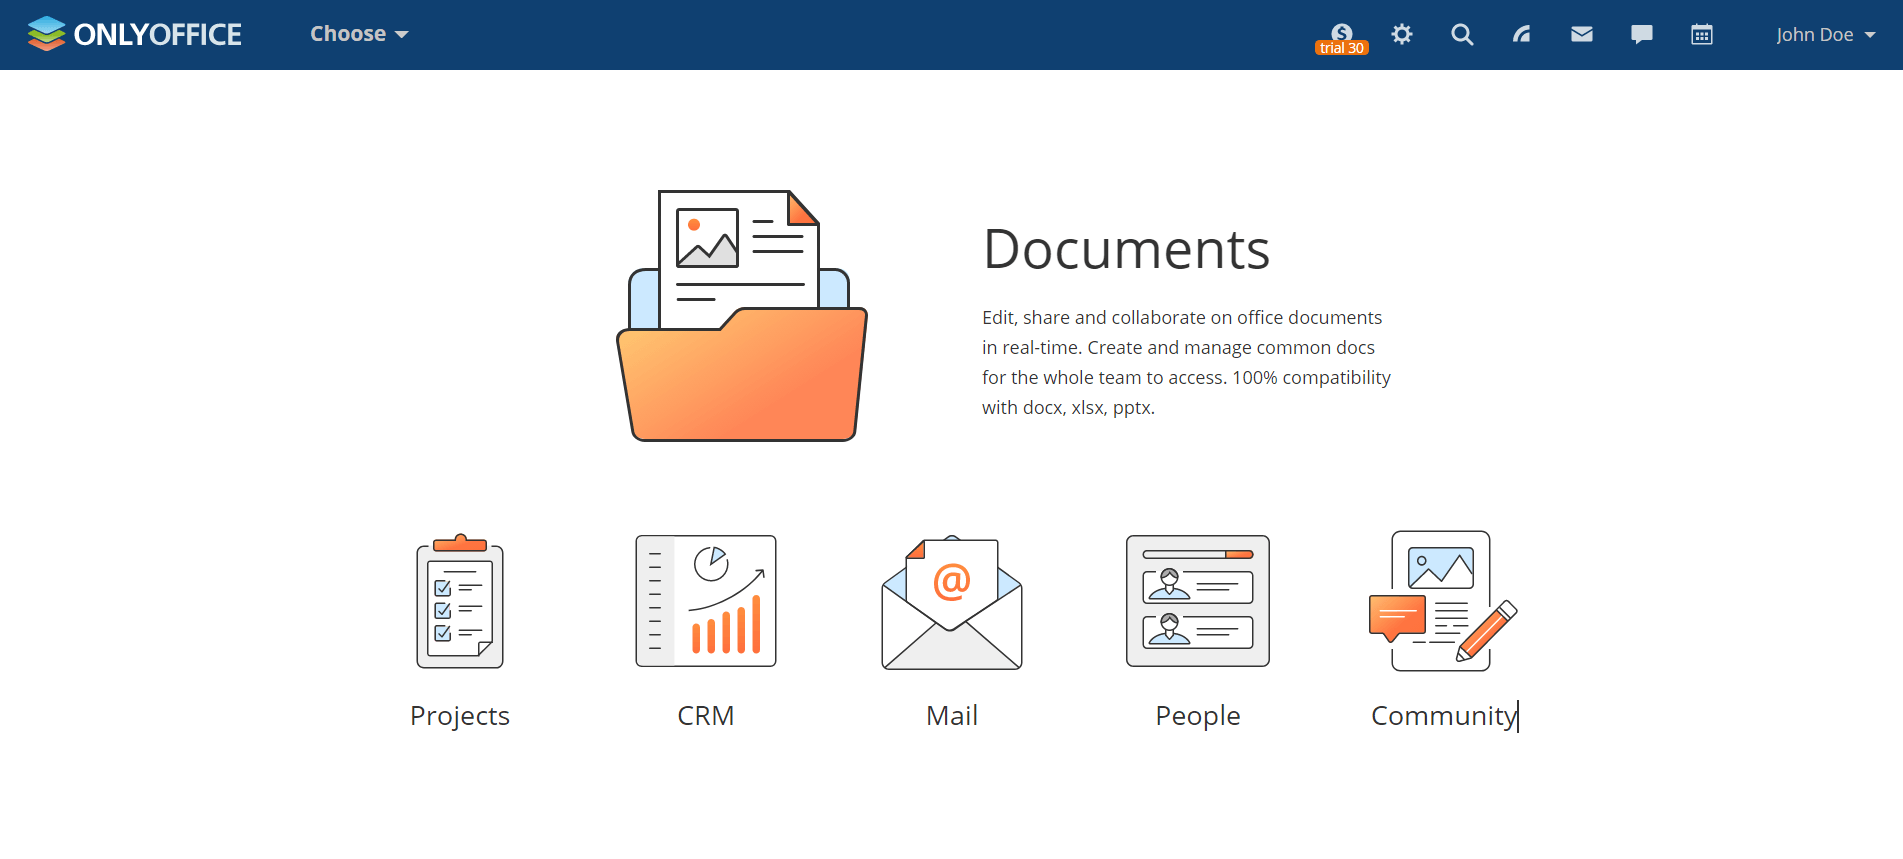
Task: Click the Documents description text
Action: coord(1186,362)
